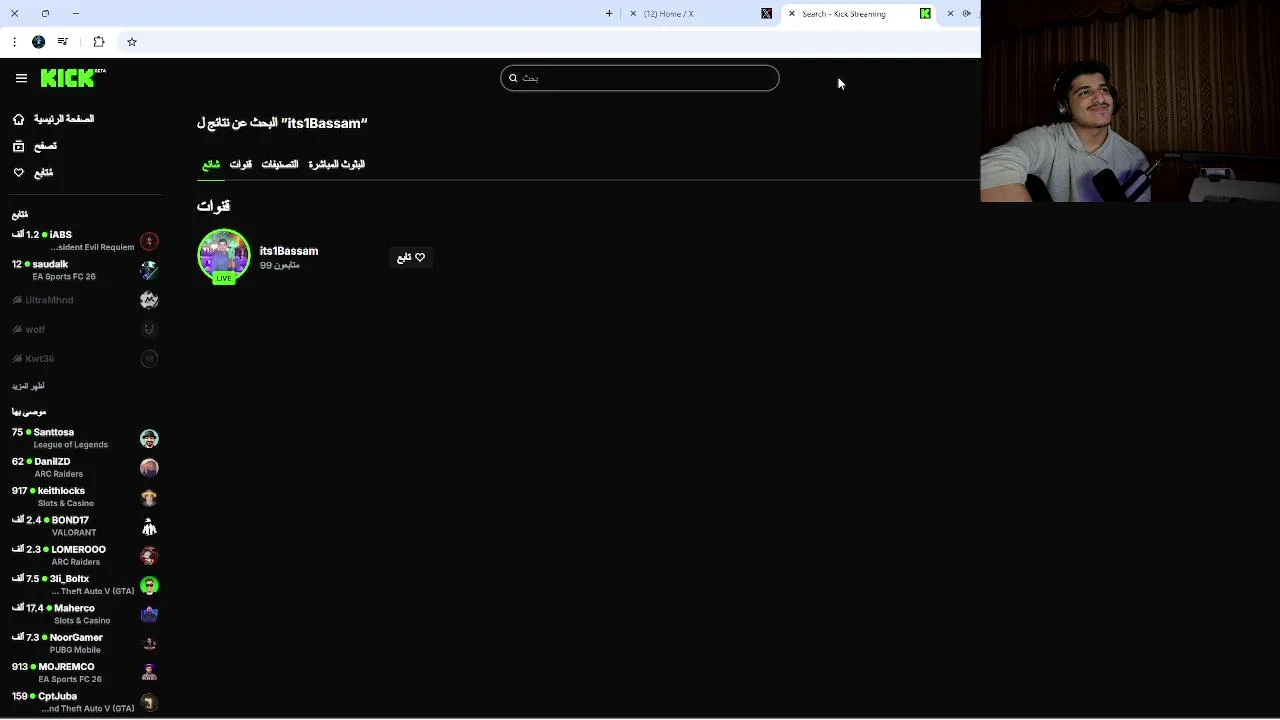Open UltraMhnd offline channel avatar
Viewport: 1280px width, 720px height.
click(149, 300)
